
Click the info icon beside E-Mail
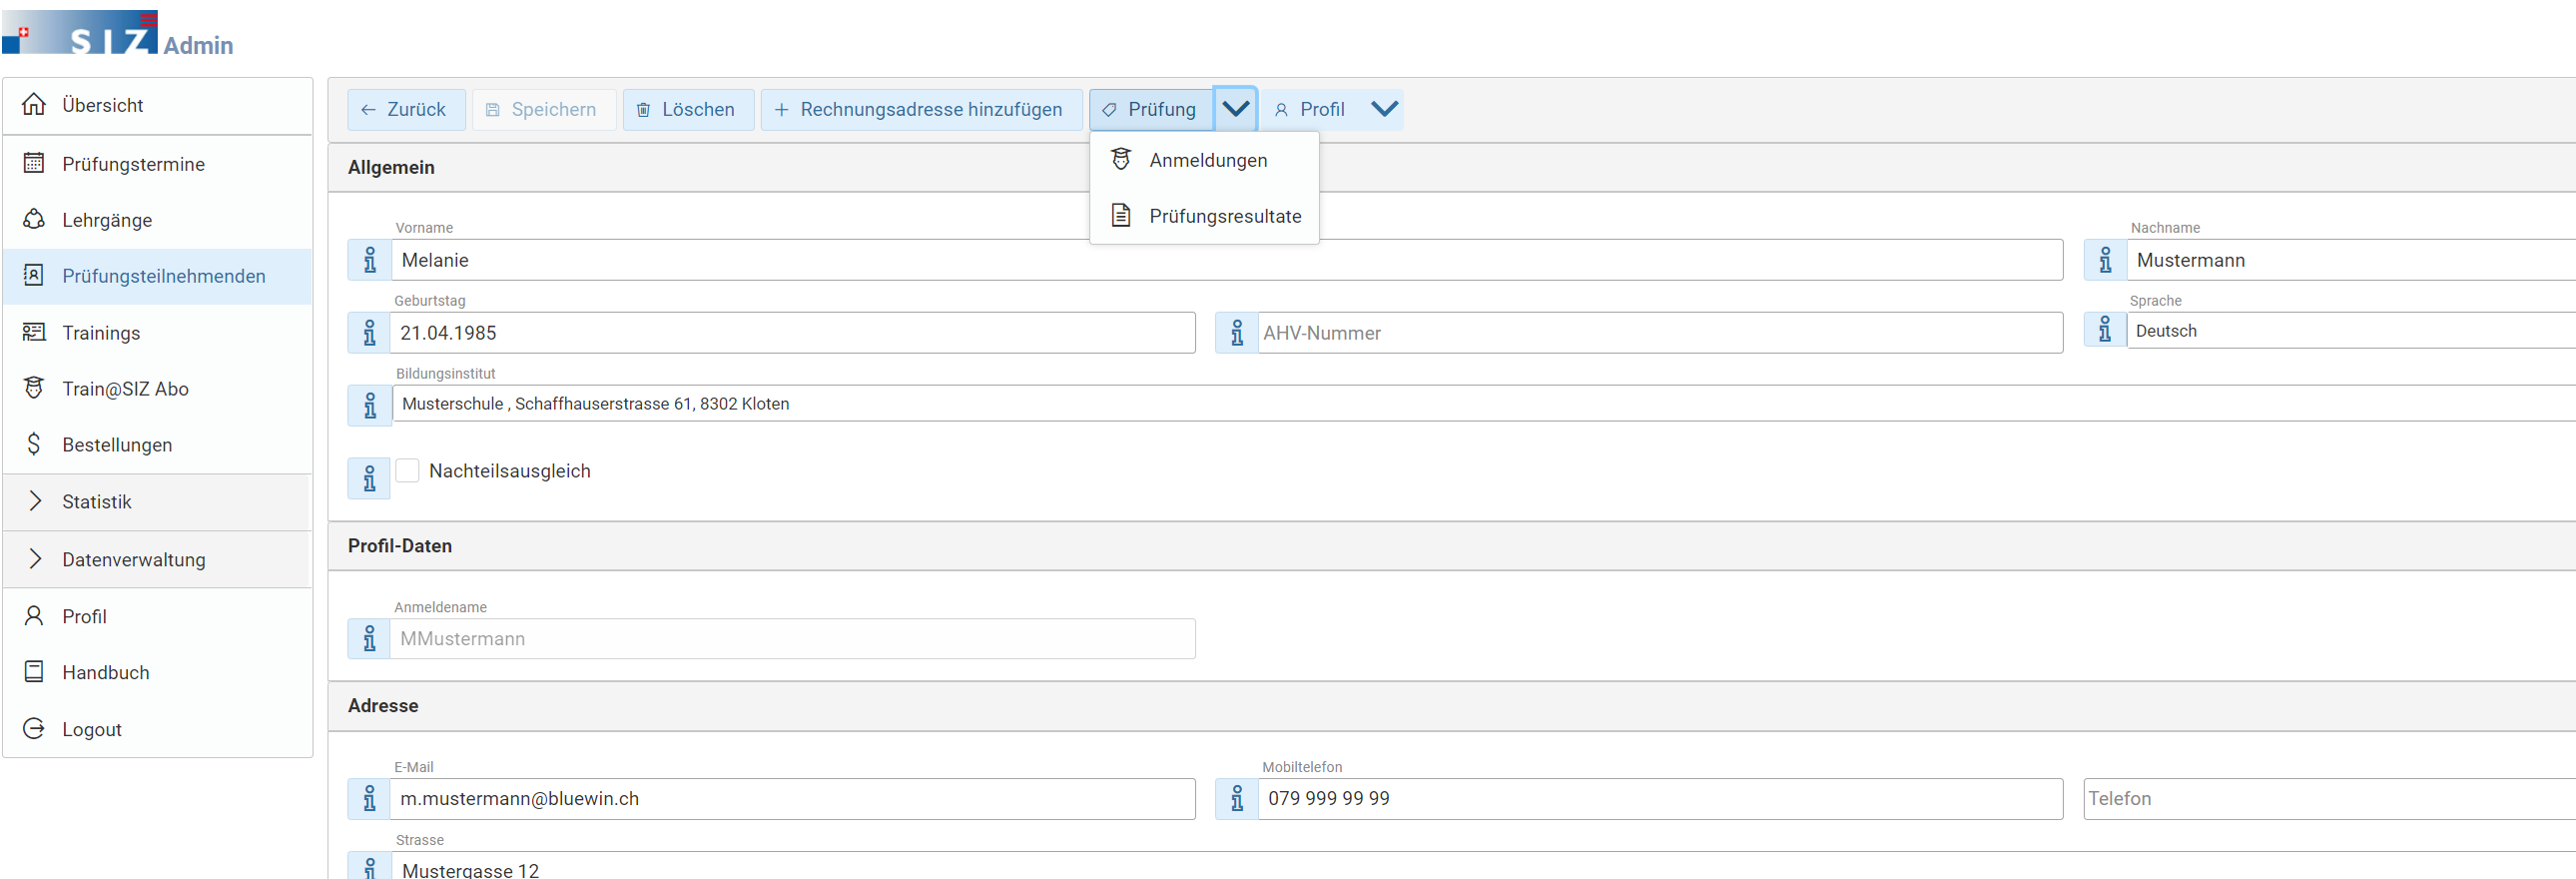[369, 798]
